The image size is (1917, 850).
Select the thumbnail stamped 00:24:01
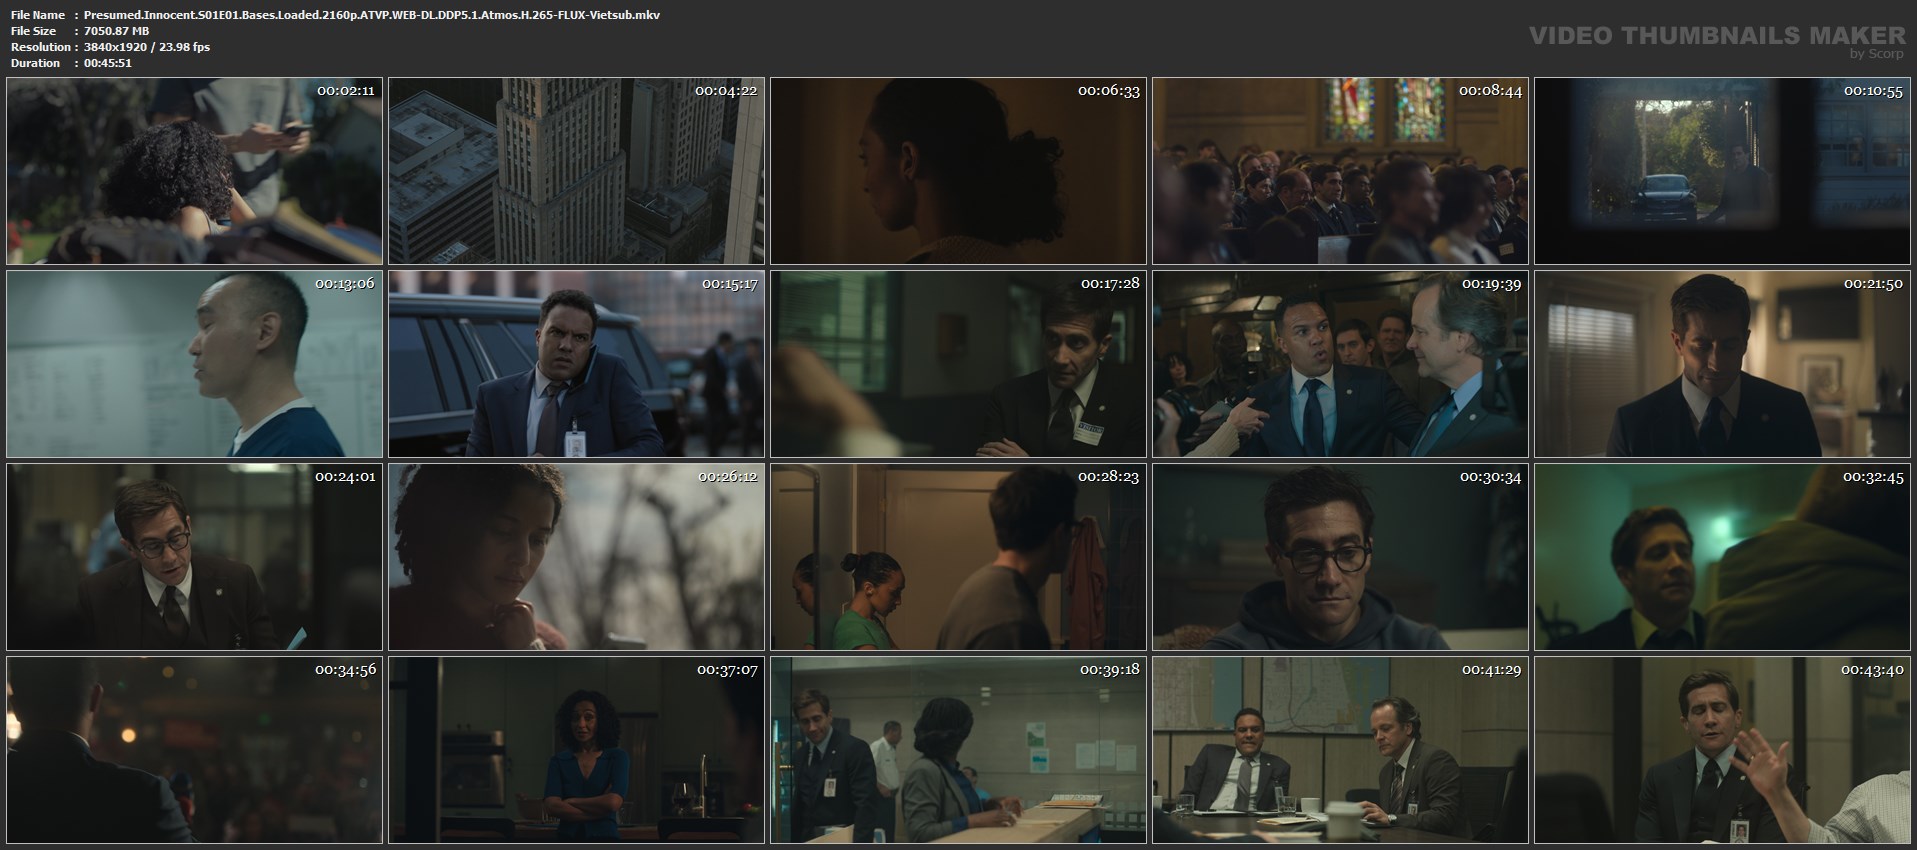tap(195, 557)
